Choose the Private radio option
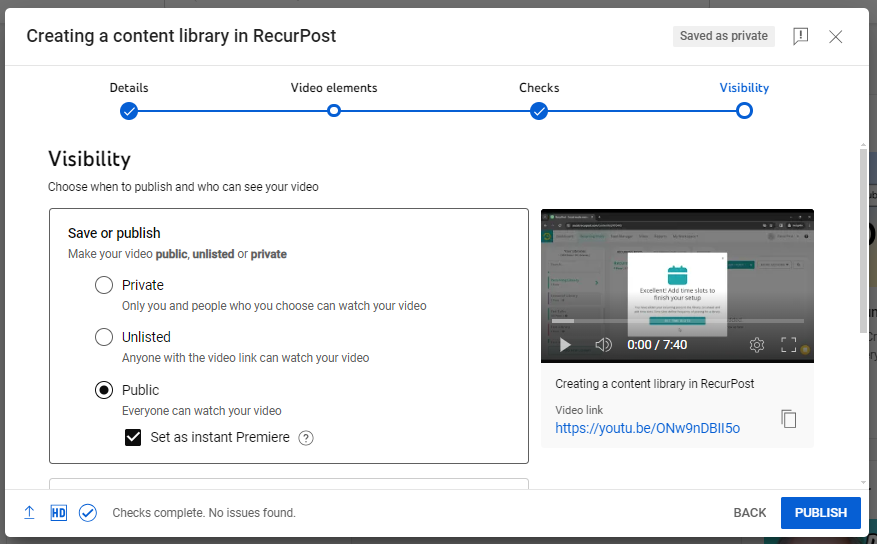This screenshot has height=544, width=877. tap(104, 285)
